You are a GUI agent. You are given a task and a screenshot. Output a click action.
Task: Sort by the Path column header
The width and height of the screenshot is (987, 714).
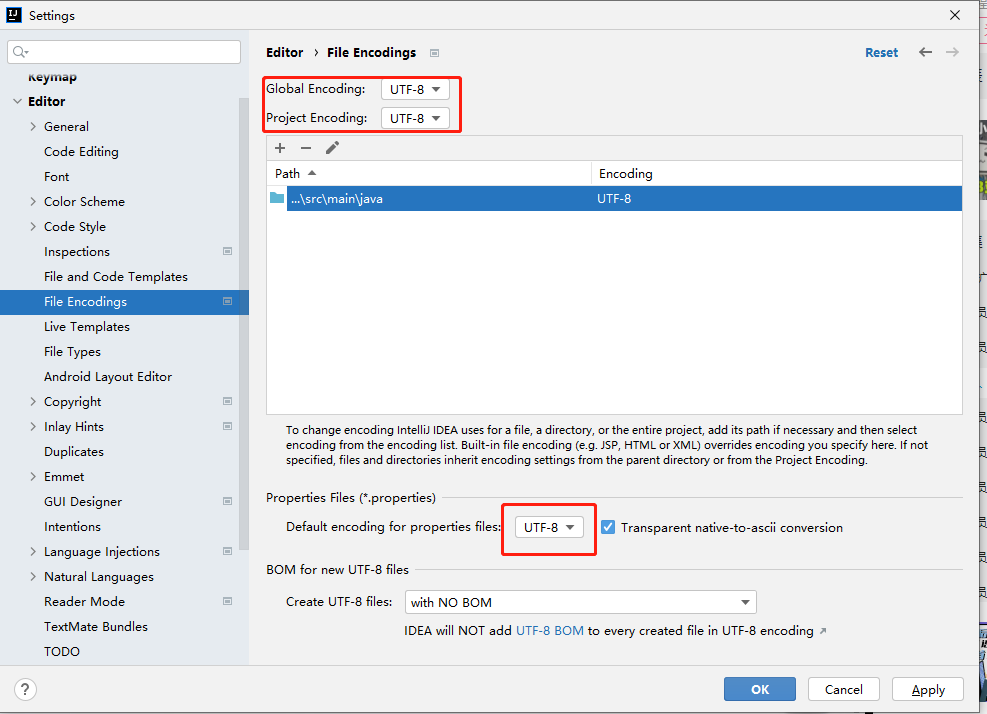429,173
